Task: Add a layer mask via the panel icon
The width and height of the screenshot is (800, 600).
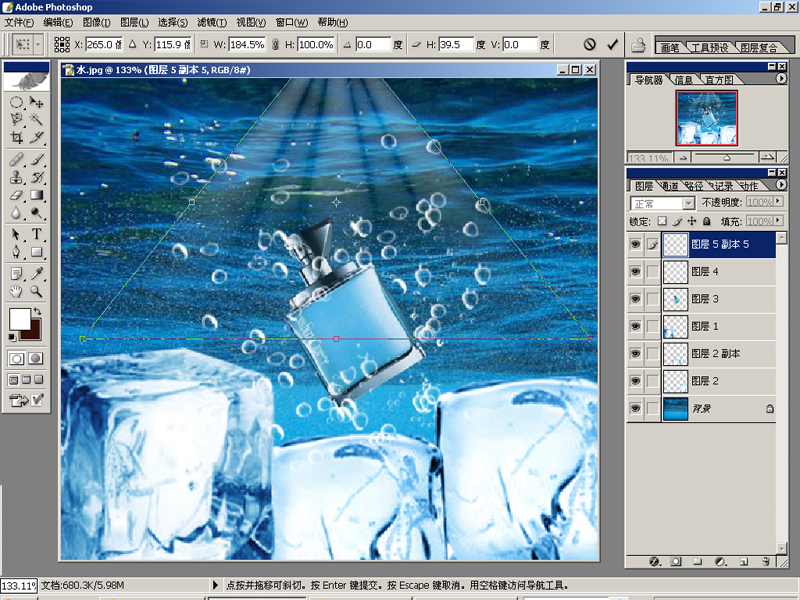Action: coord(676,562)
